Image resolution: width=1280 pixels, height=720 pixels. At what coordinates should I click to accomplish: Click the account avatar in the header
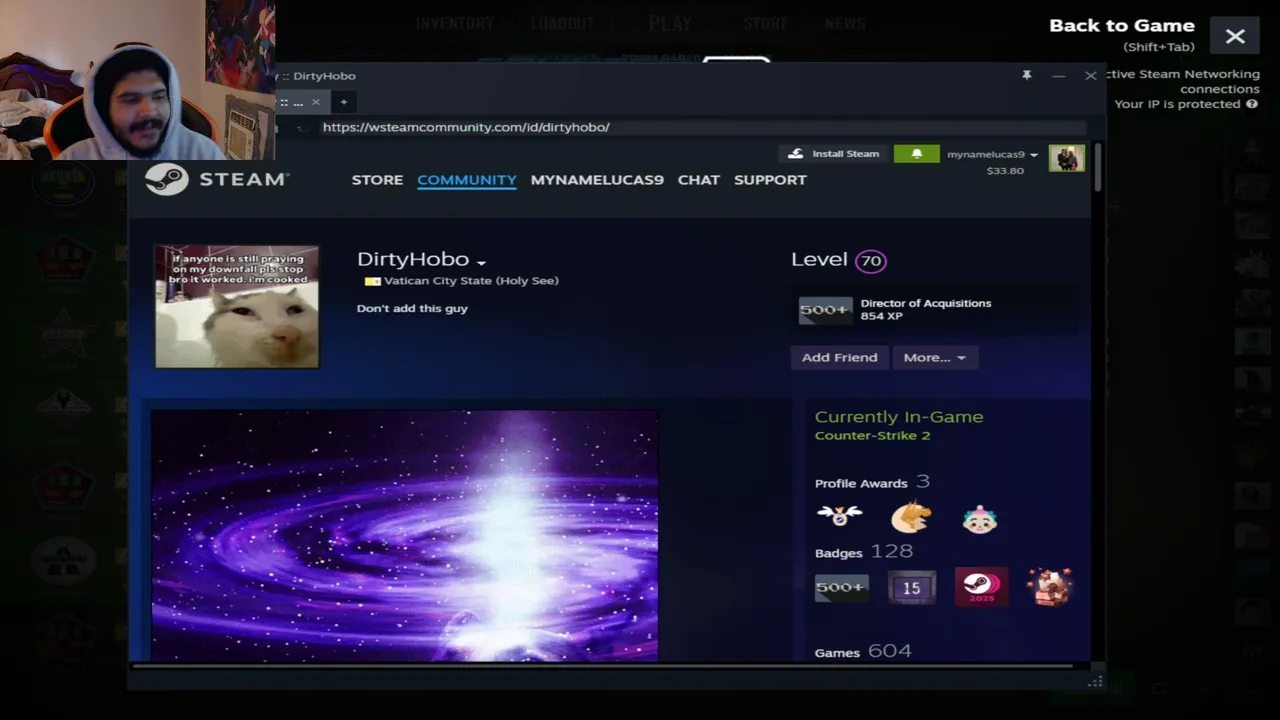[1066, 158]
